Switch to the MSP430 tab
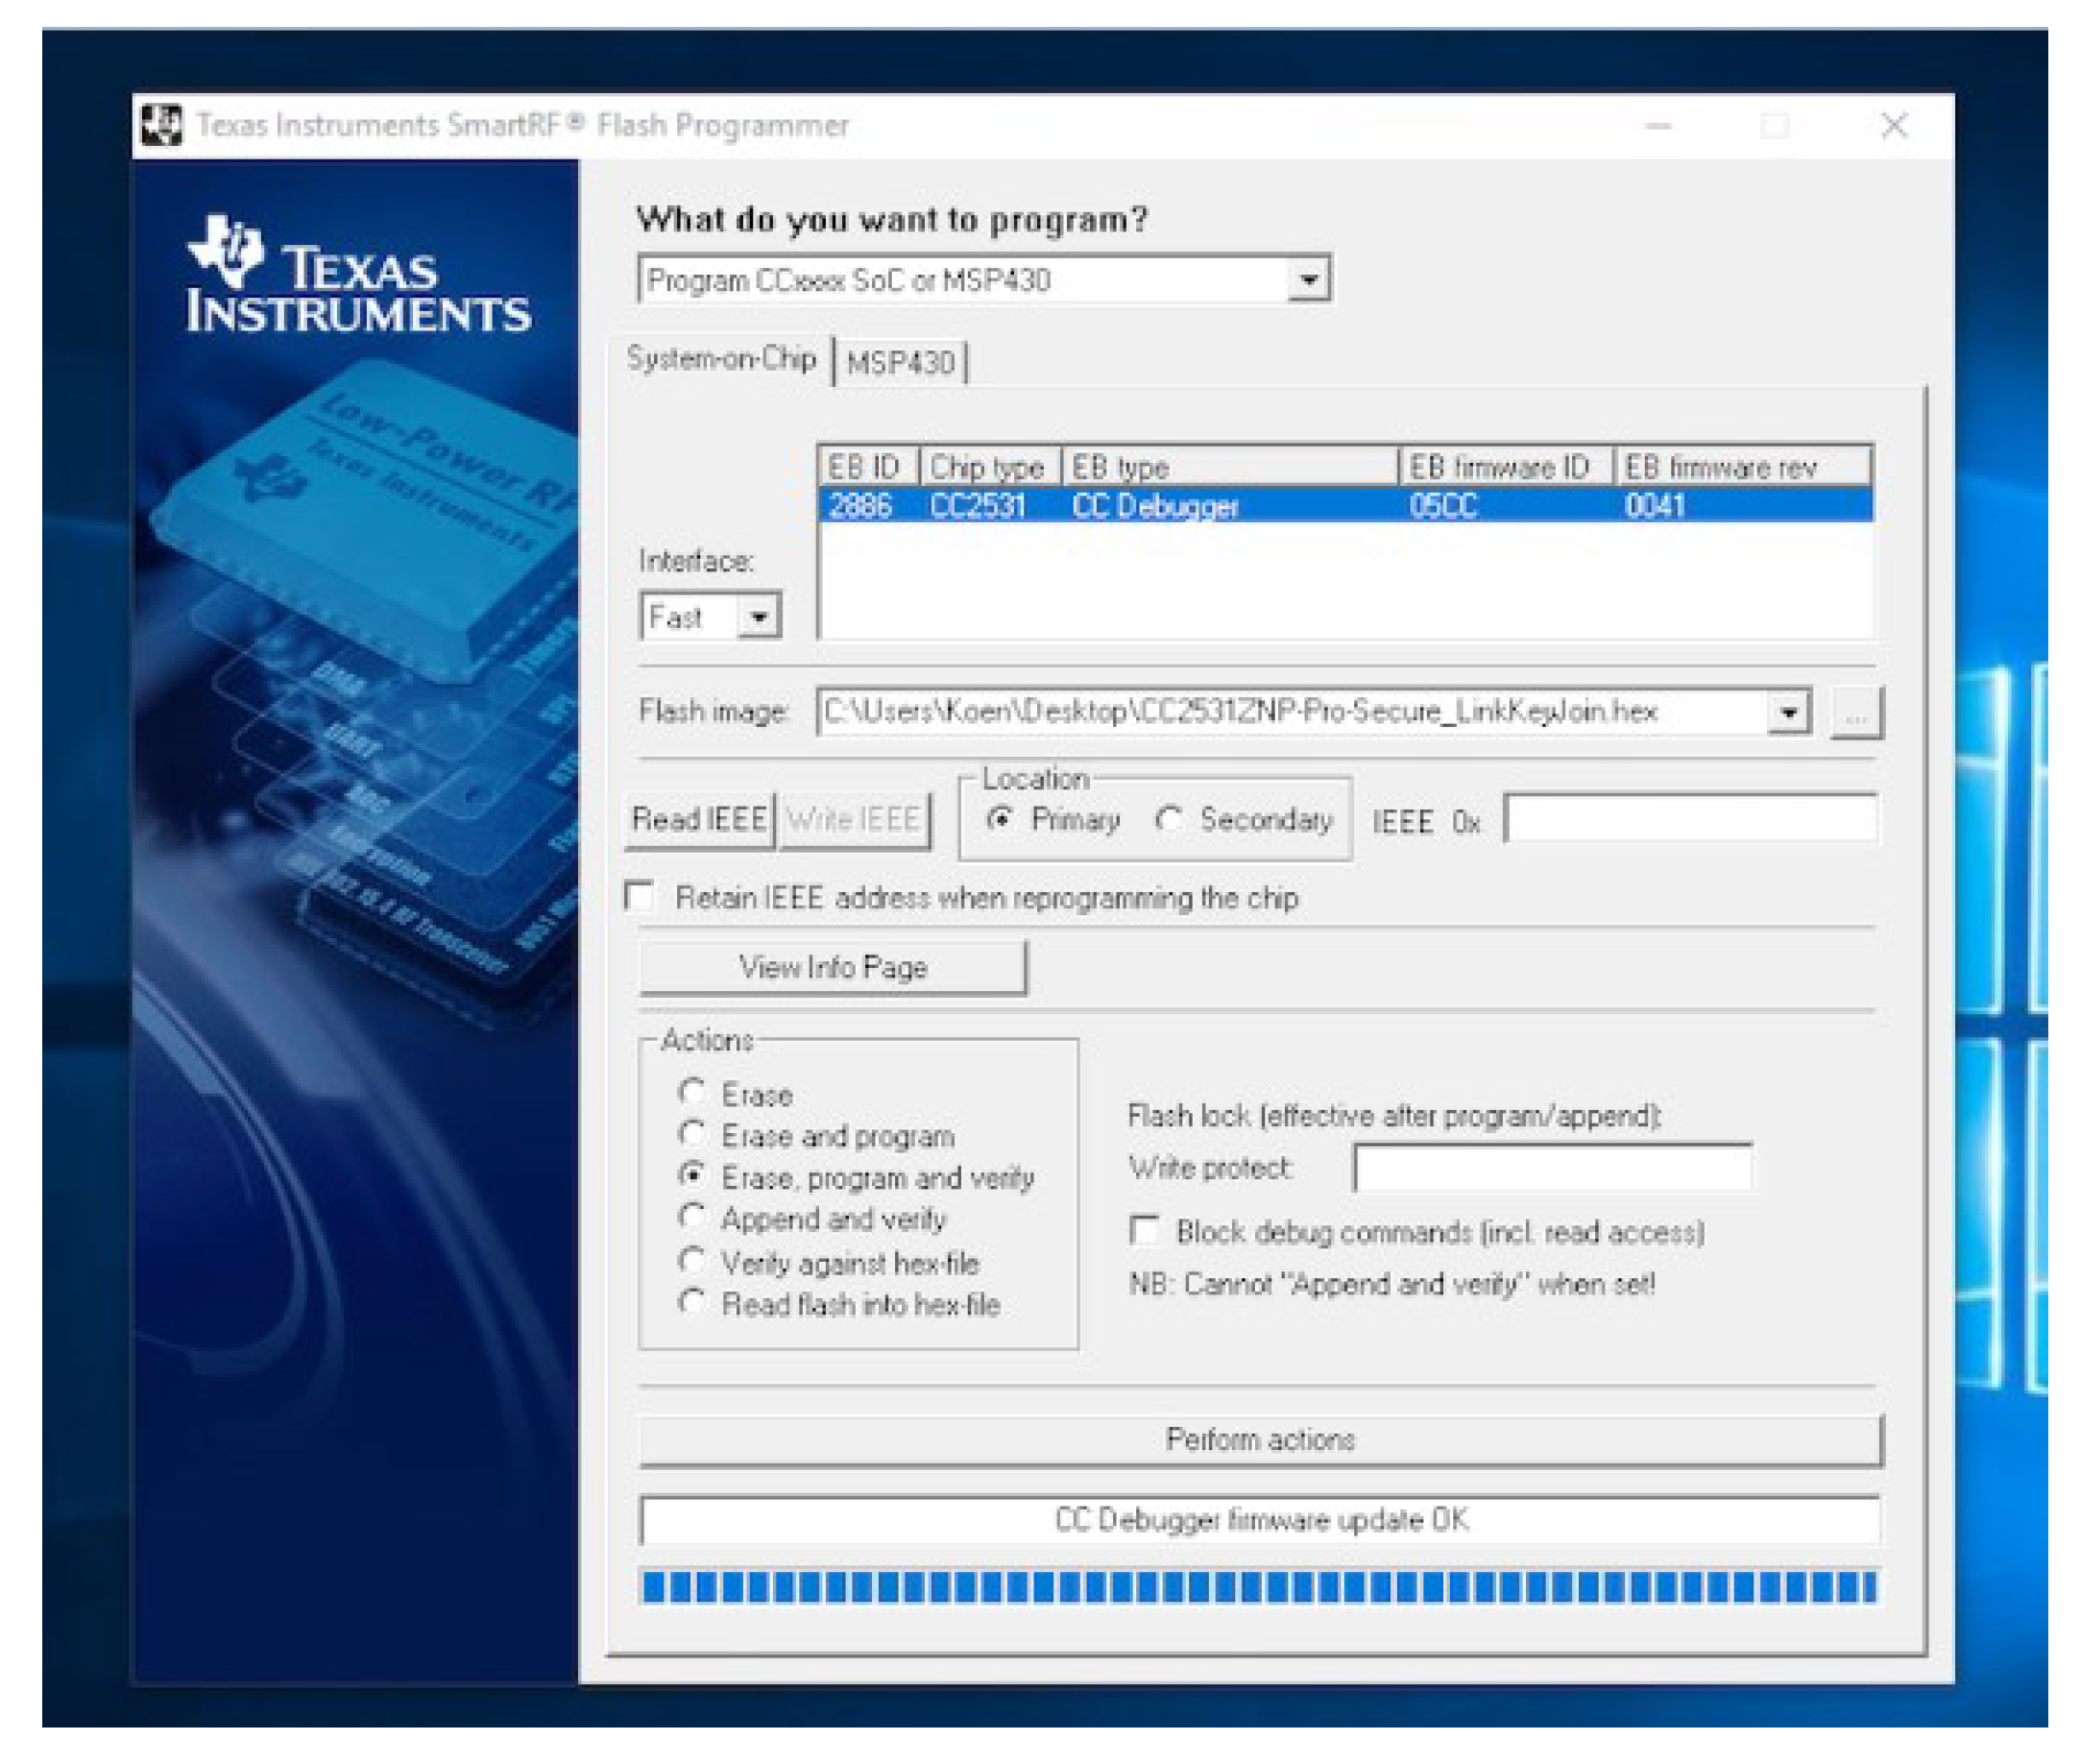Image resolution: width=2080 pixels, height=1764 pixels. (x=900, y=362)
